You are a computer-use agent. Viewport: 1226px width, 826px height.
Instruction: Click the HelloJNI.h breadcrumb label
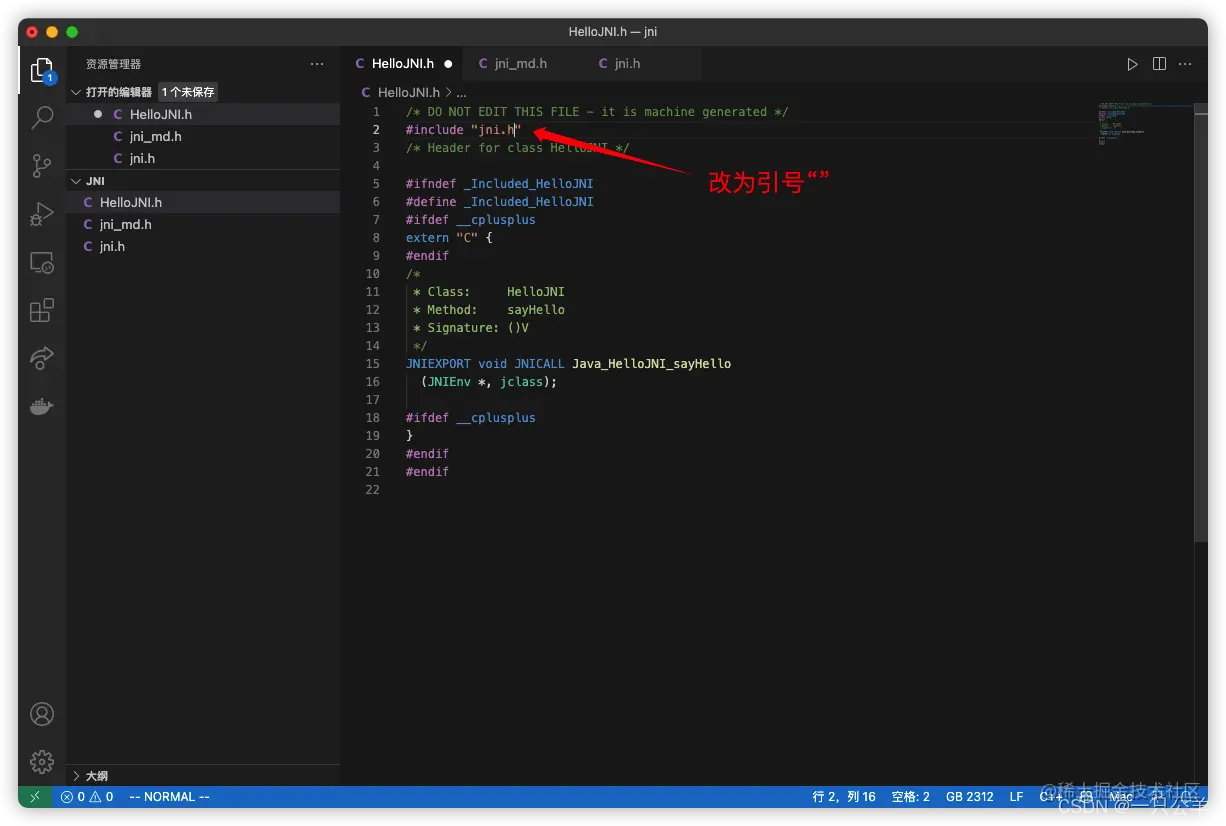[x=409, y=92]
